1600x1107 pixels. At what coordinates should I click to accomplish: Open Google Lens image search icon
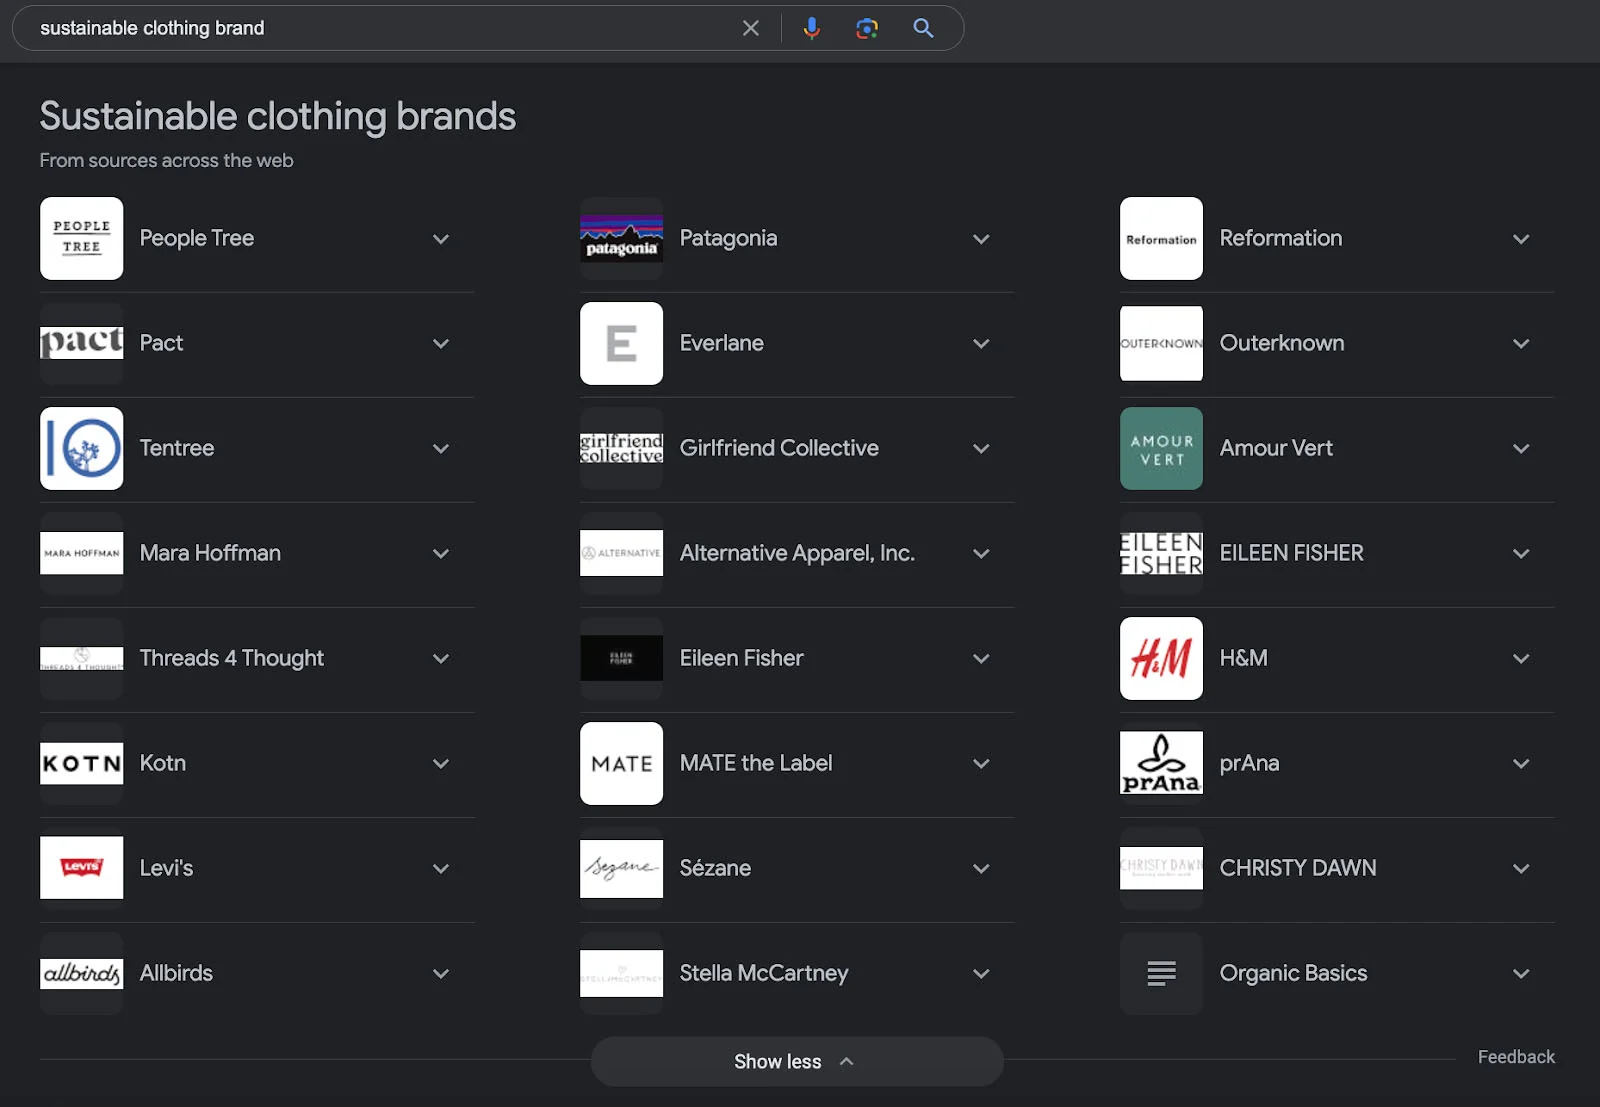tap(867, 28)
